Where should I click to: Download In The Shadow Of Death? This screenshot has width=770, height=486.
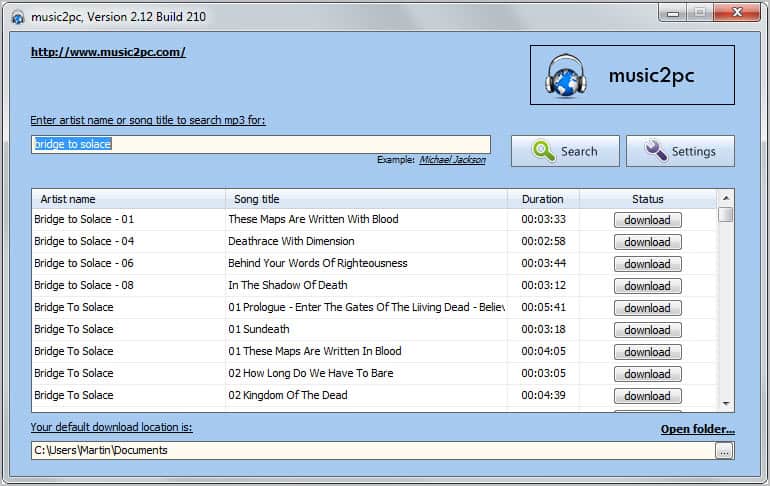pos(647,286)
